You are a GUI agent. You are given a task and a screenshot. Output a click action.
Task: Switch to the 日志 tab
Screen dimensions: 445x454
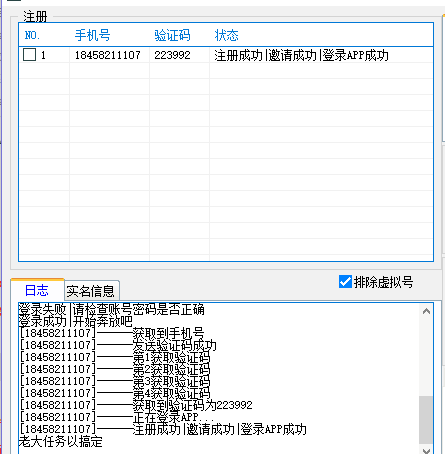37,290
